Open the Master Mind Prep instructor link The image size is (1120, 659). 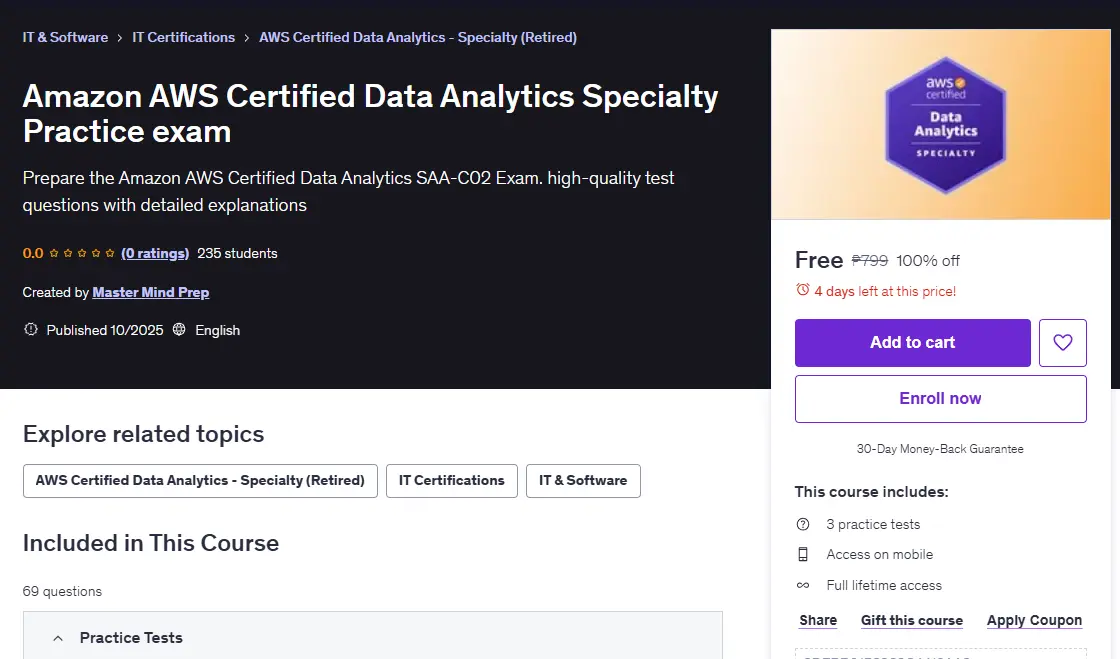coord(151,292)
